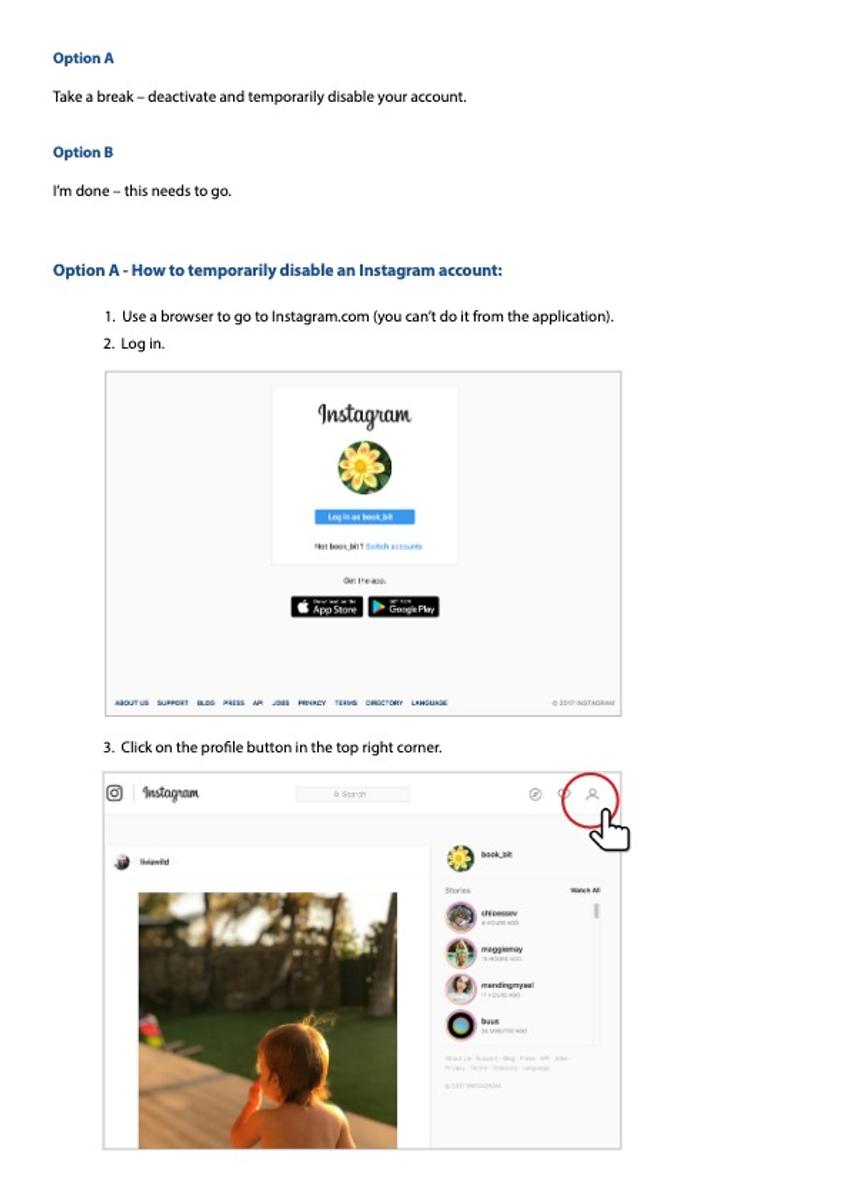Screen dimensions: 849x1200
Task: Open the LANGUAGE footer link
Action: [430, 703]
